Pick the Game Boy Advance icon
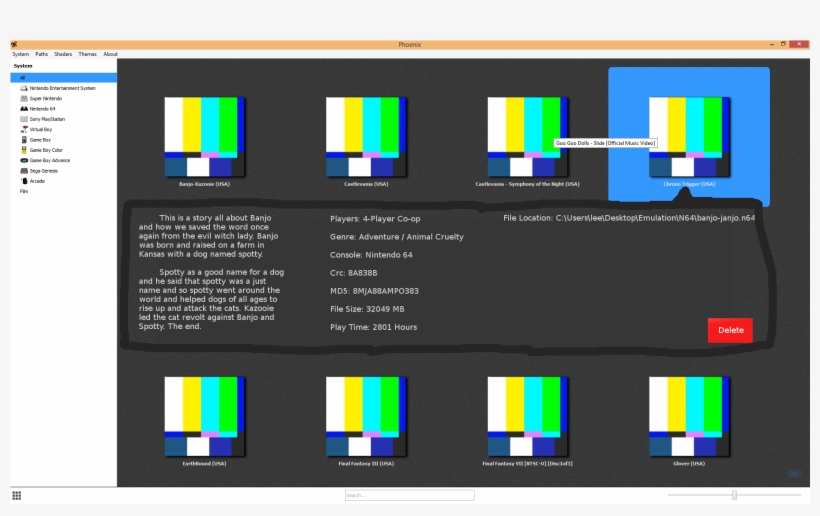 click(x=24, y=160)
